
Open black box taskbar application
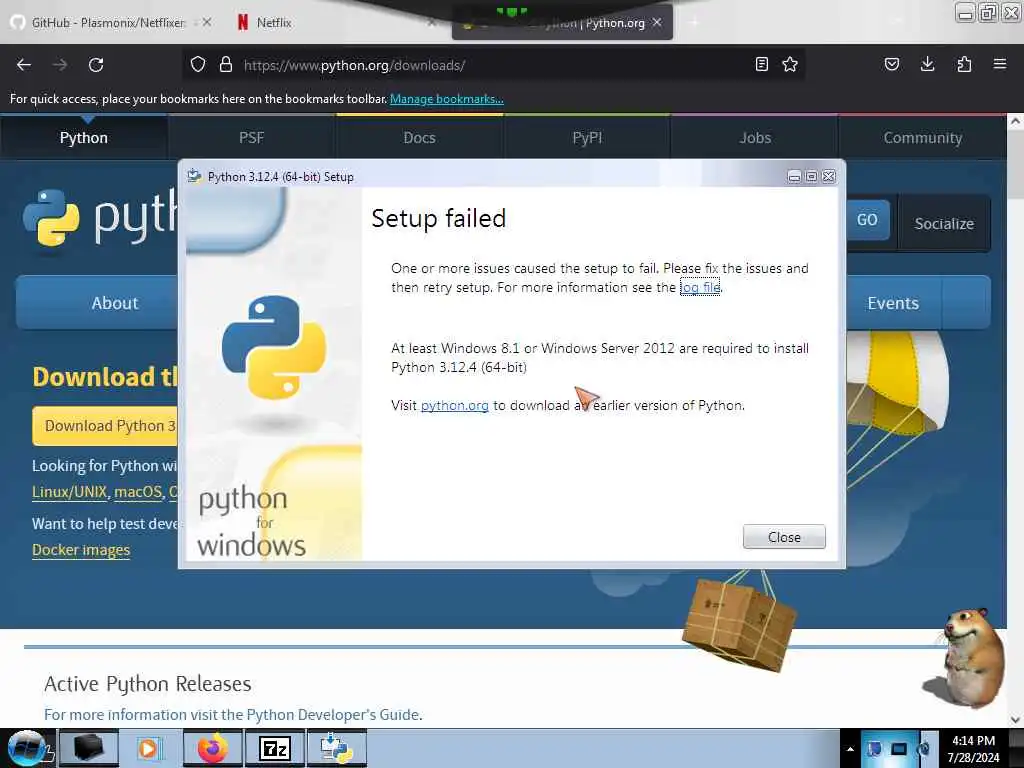pyautogui.click(x=89, y=748)
